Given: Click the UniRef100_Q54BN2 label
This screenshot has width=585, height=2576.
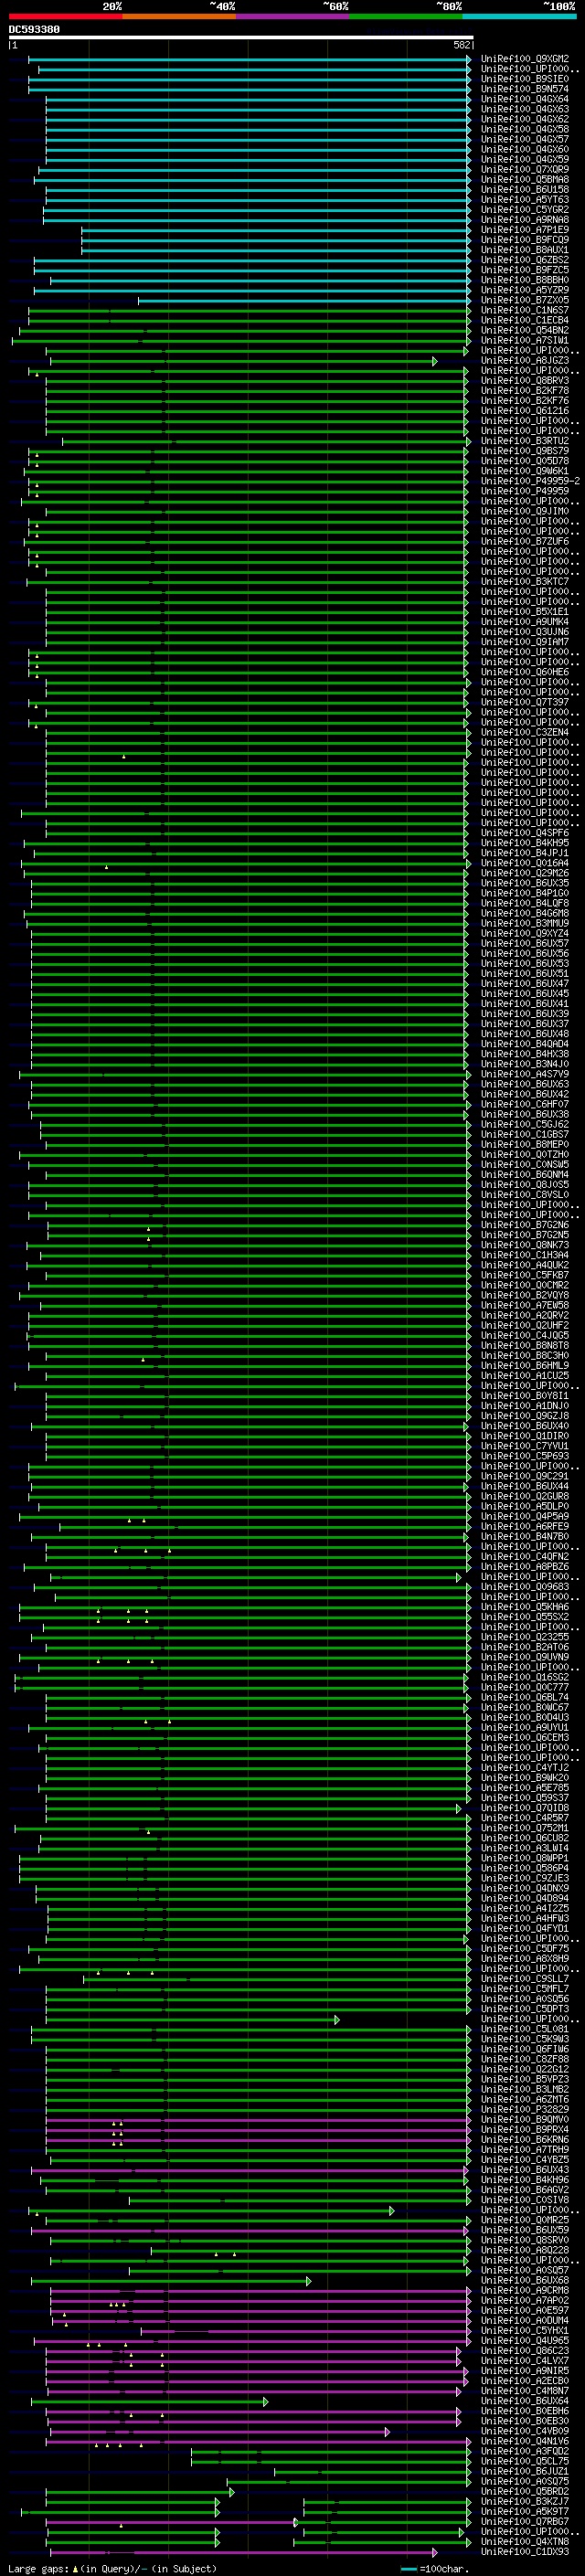Looking at the screenshot, I should [525, 330].
